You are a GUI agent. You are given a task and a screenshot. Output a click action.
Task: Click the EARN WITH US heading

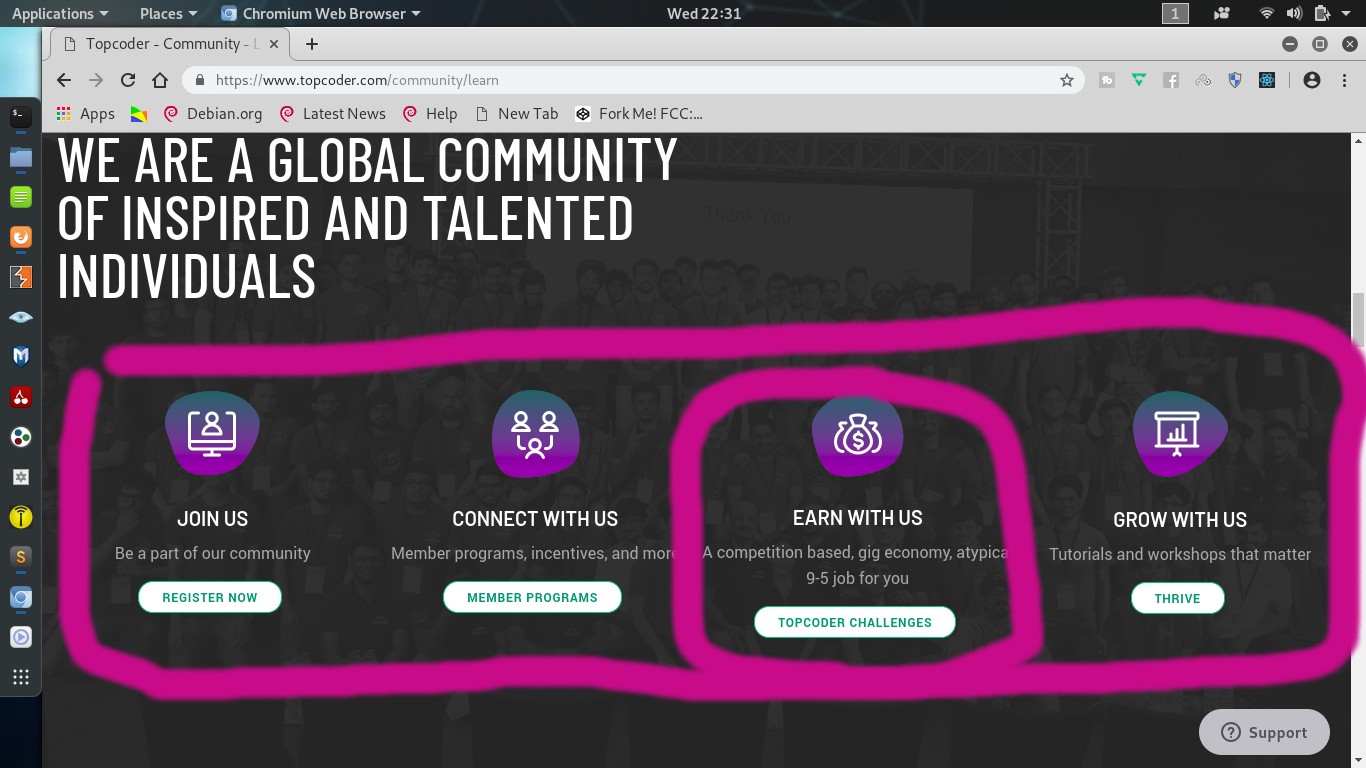[858, 518]
